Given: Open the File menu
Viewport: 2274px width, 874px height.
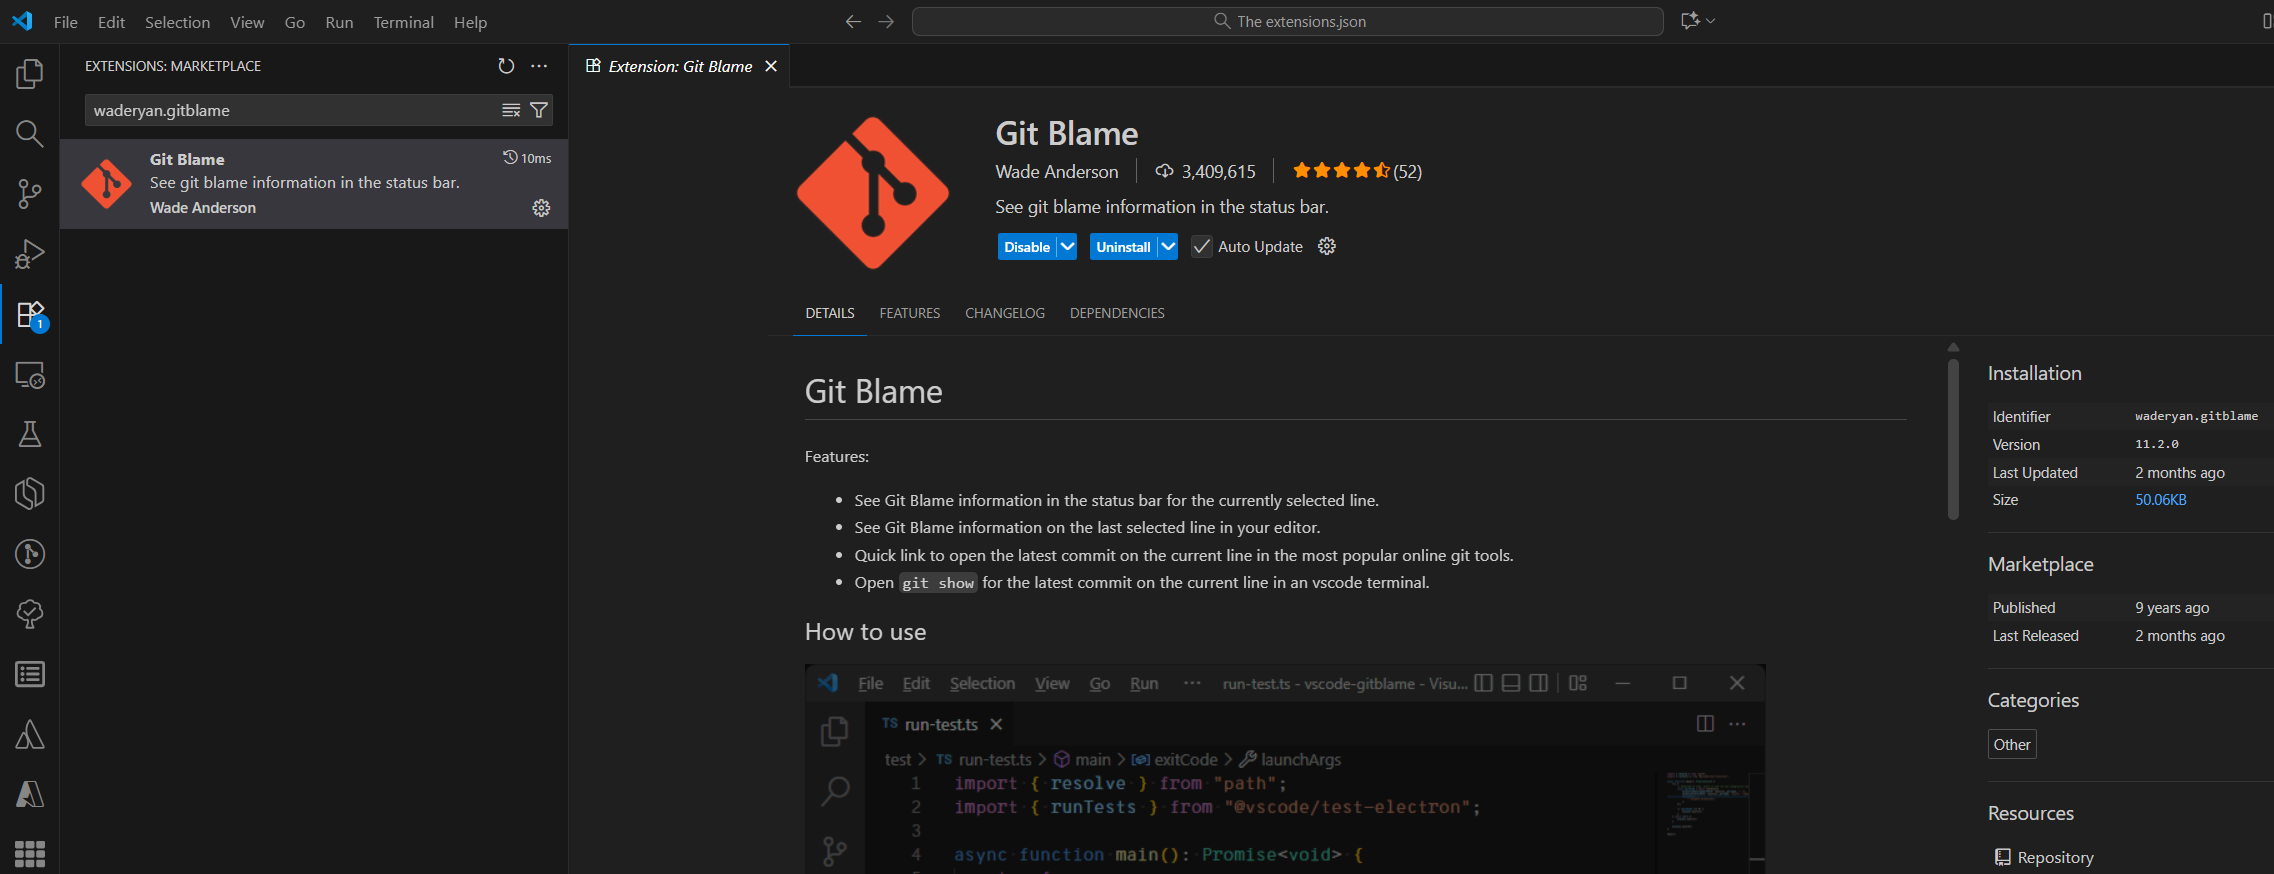Looking at the screenshot, I should pyautogui.click(x=66, y=22).
